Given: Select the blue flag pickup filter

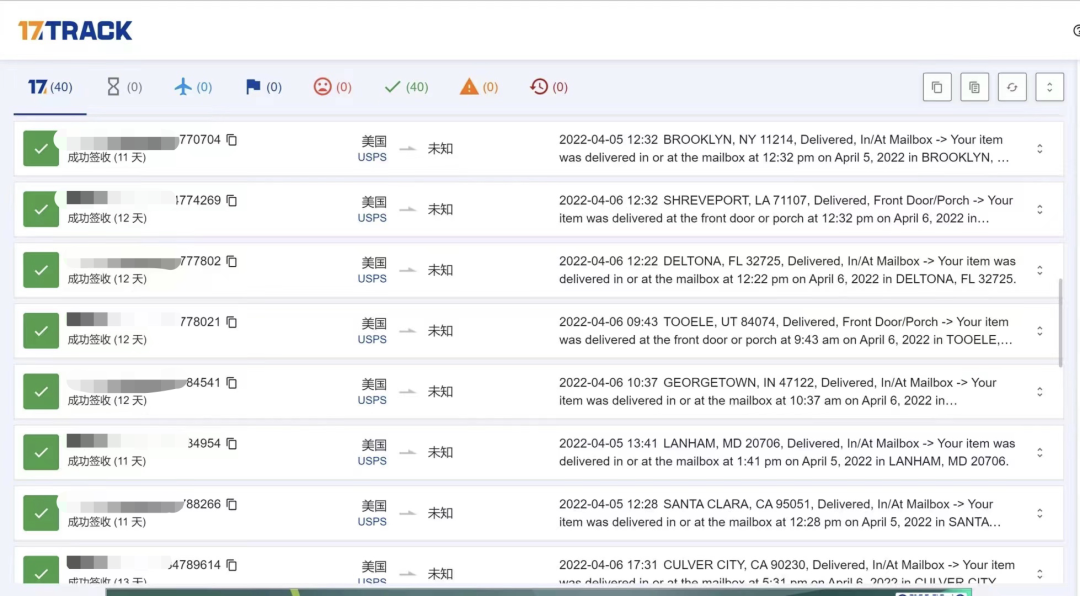Looking at the screenshot, I should pyautogui.click(x=263, y=87).
